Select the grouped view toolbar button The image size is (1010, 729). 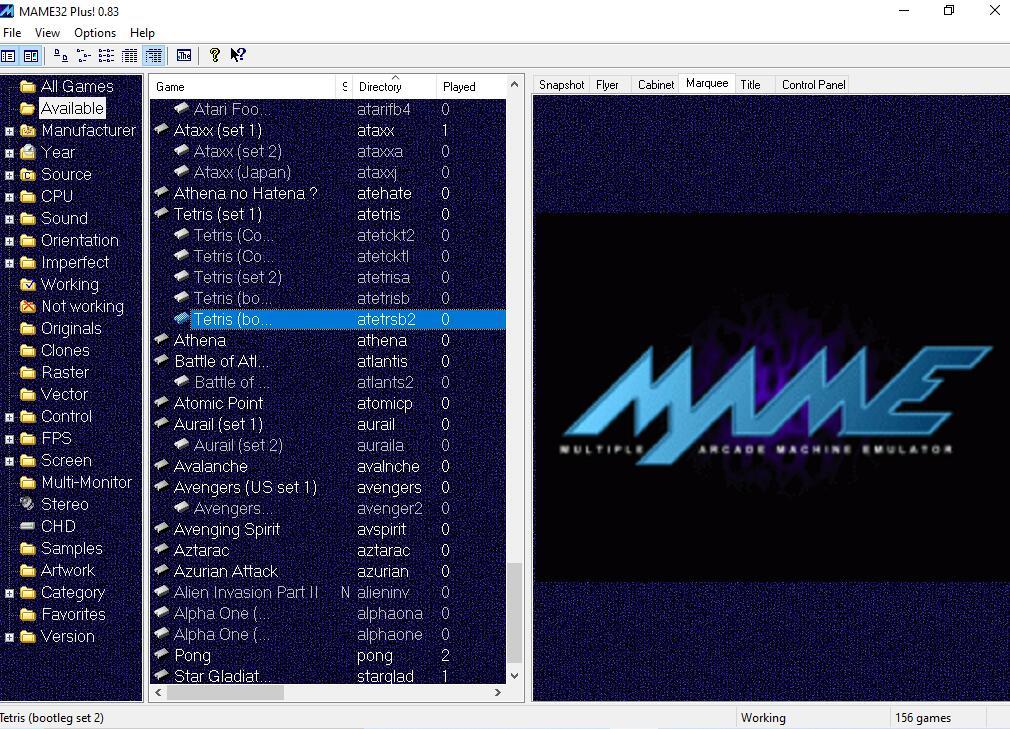coord(153,56)
